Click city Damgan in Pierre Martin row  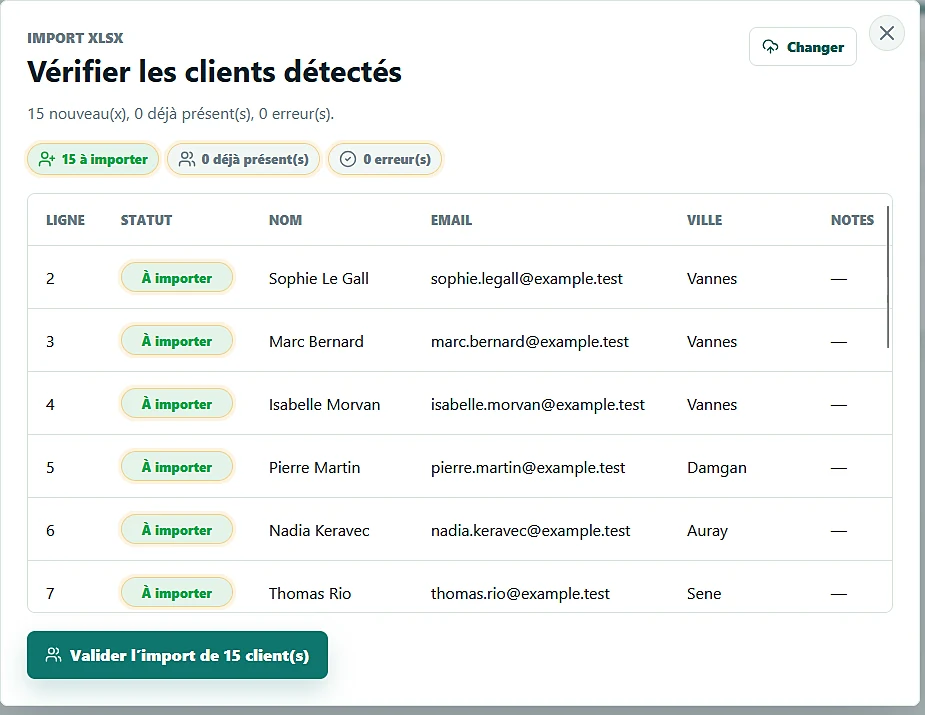[x=717, y=468]
